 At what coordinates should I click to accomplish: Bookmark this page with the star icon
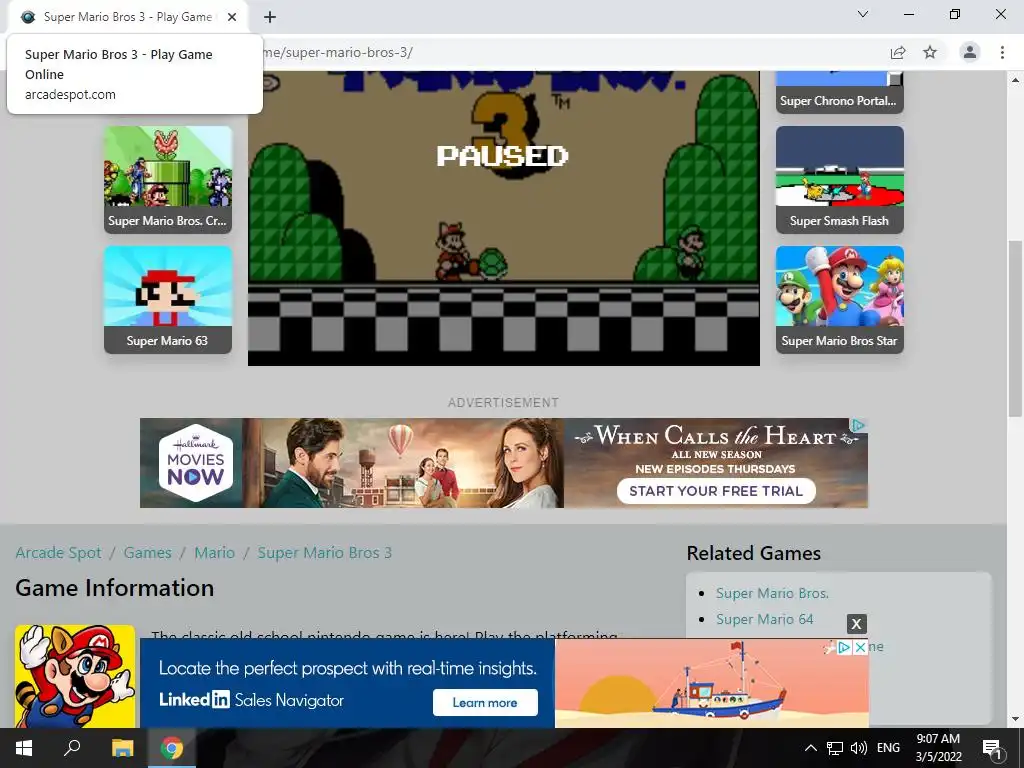(930, 52)
